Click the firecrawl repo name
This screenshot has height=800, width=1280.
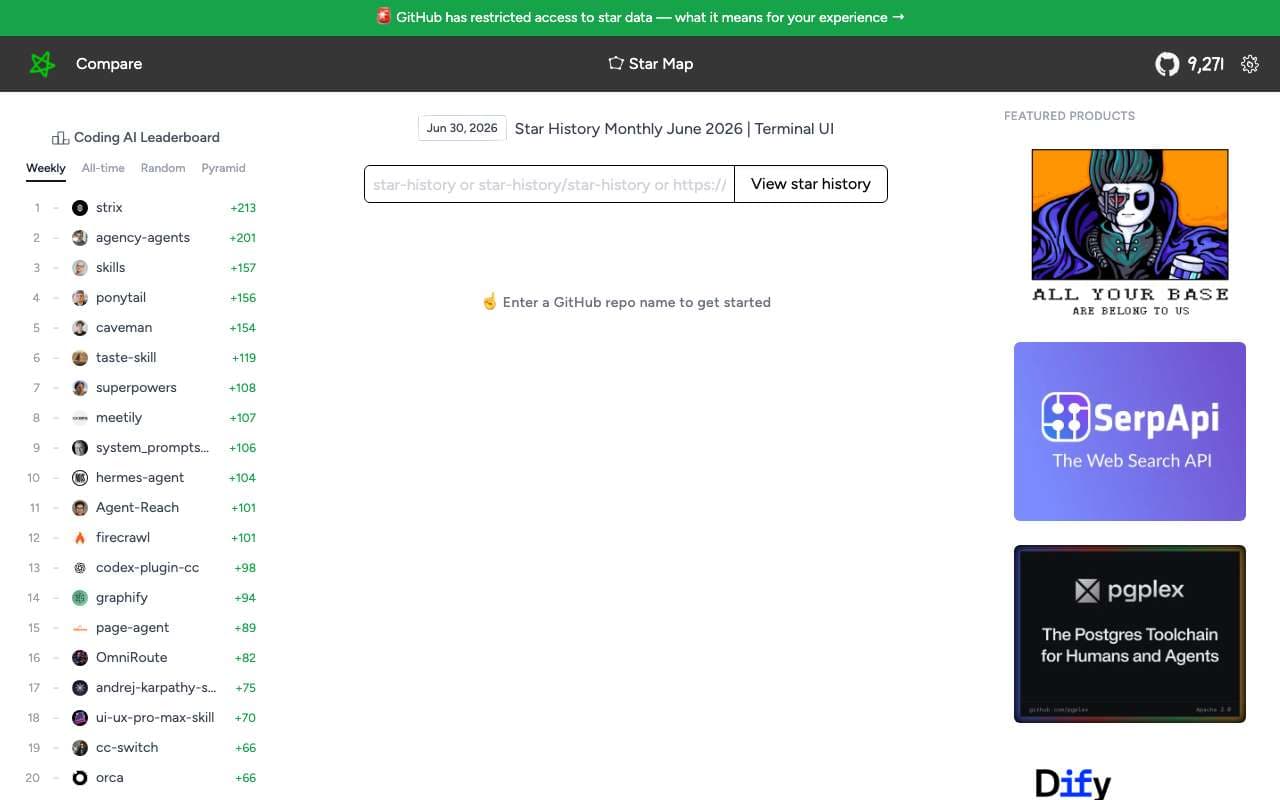tap(123, 538)
